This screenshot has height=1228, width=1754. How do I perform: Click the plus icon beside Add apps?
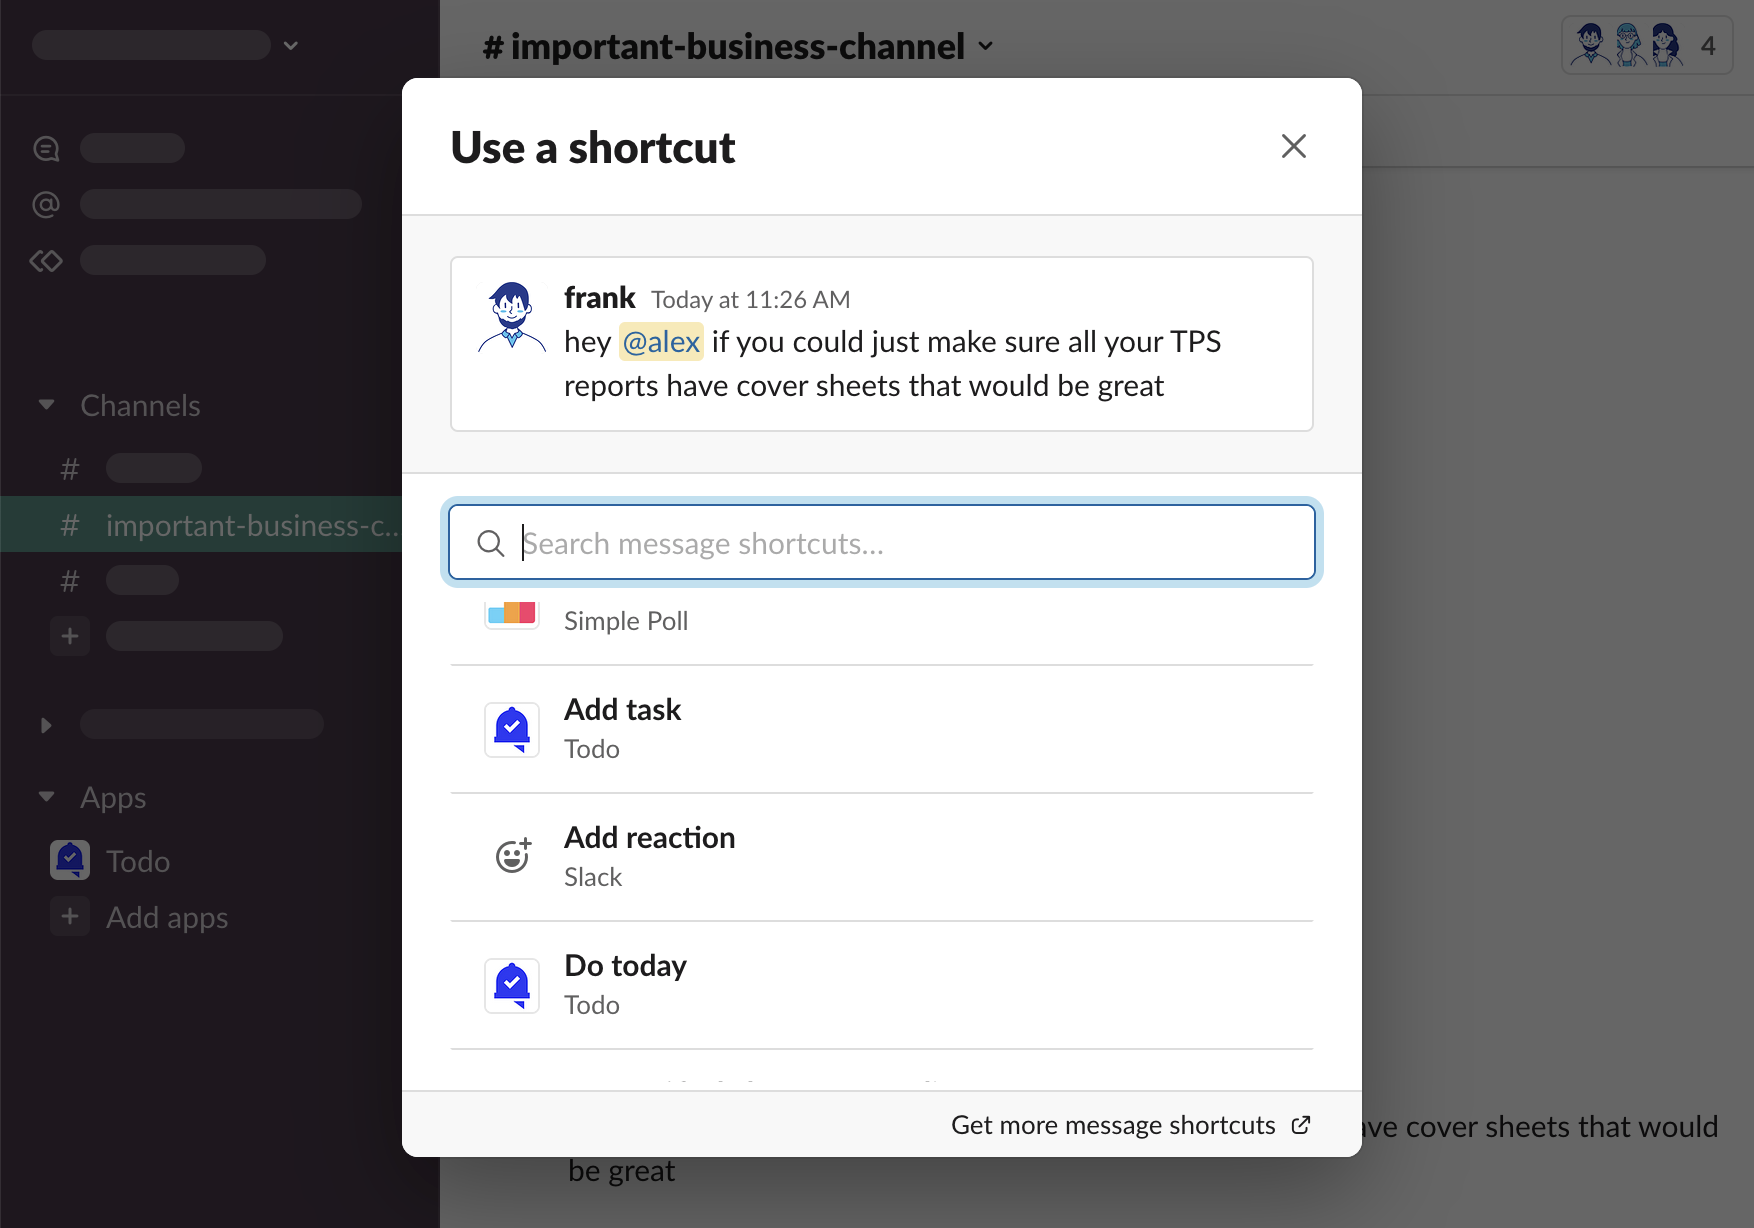pos(70,916)
